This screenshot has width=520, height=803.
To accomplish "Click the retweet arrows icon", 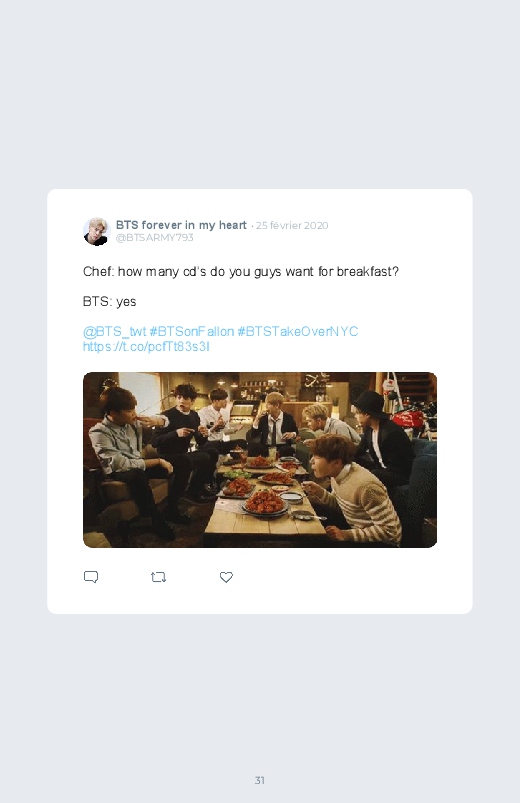I will 158,577.
